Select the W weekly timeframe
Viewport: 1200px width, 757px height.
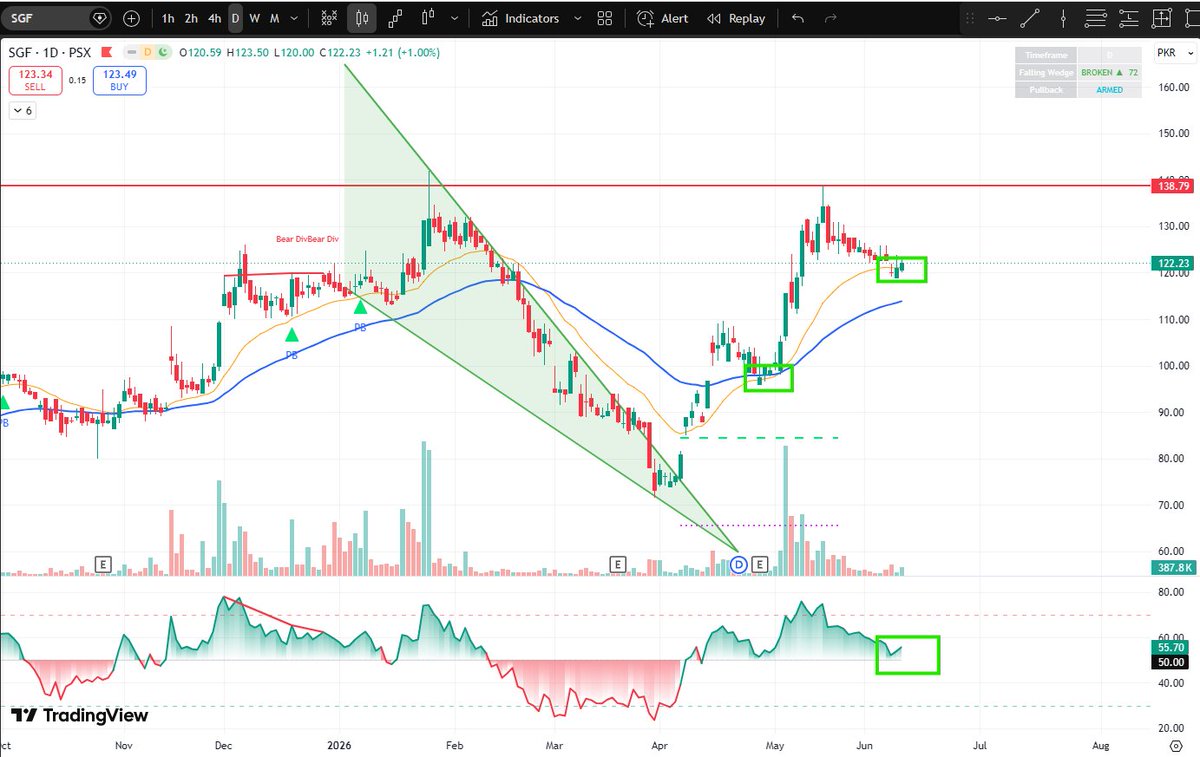(255, 18)
